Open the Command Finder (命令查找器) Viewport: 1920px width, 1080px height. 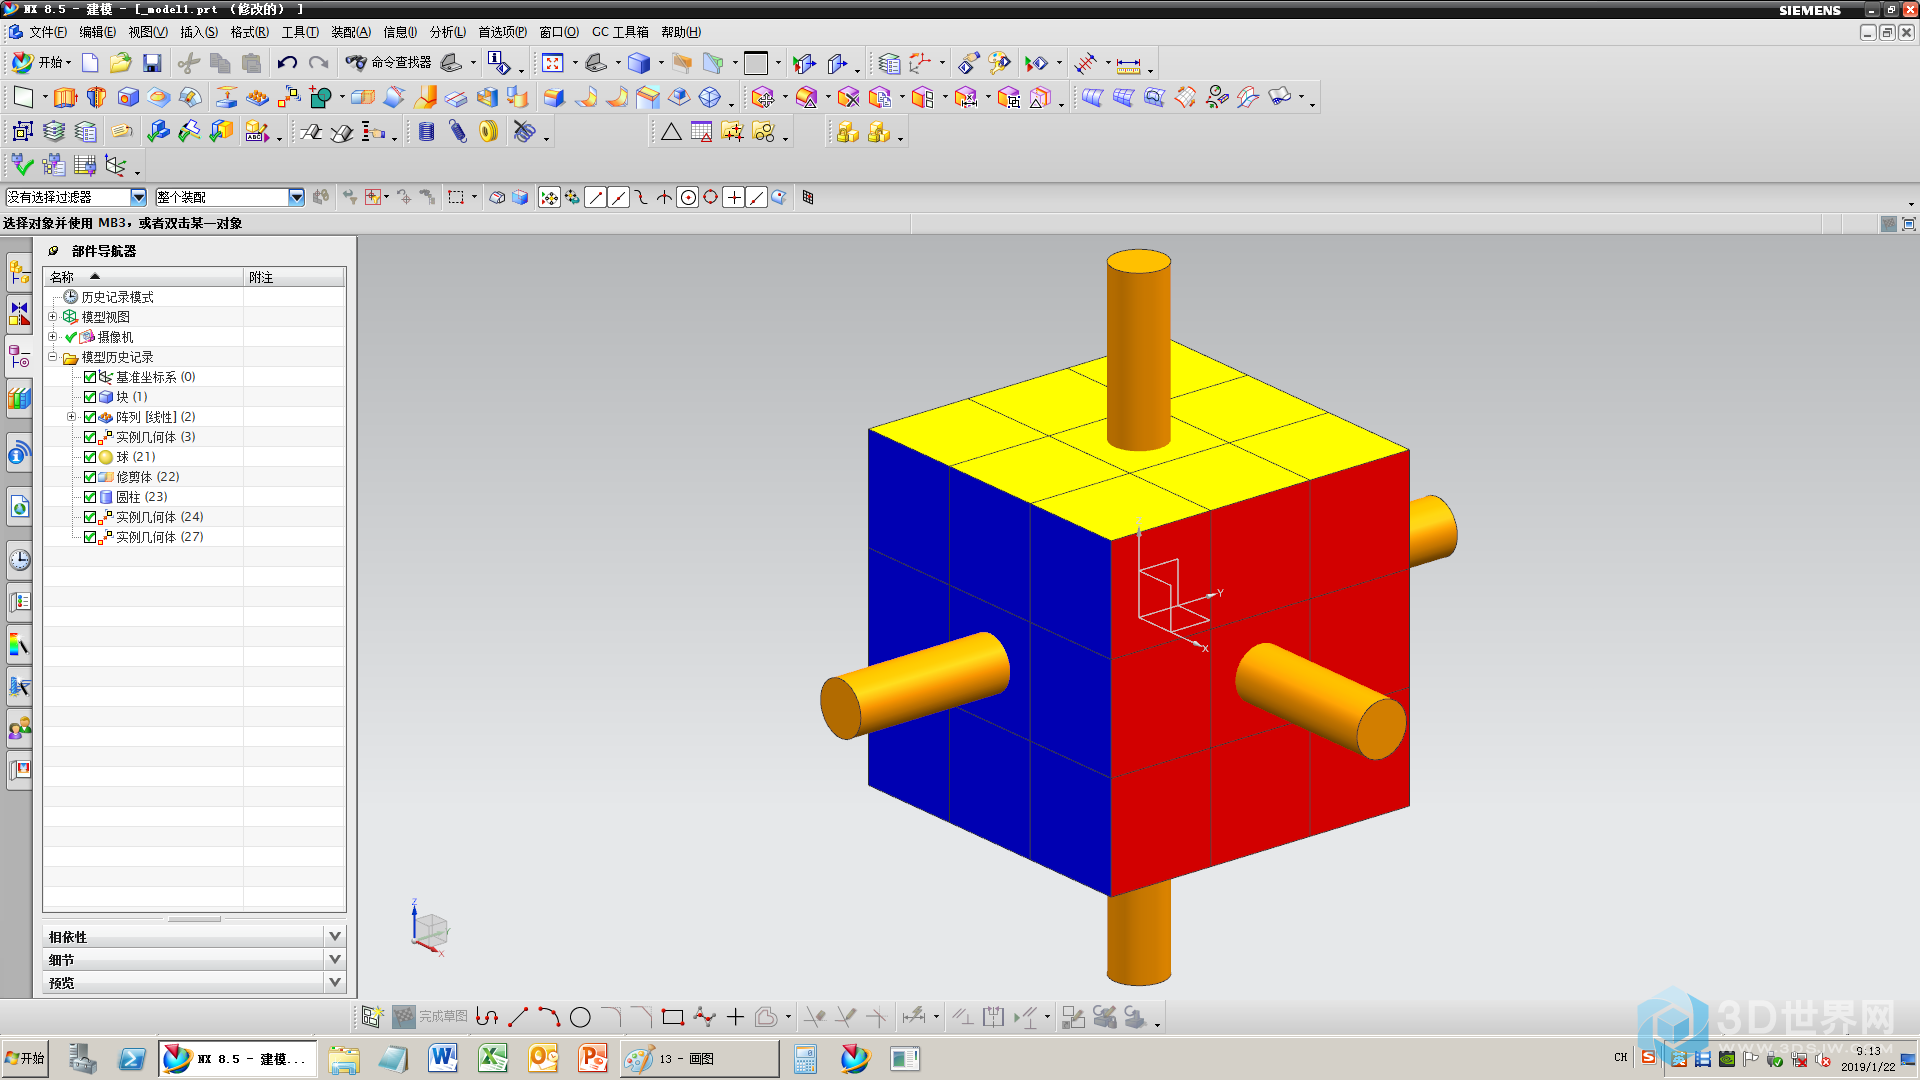click(x=388, y=63)
